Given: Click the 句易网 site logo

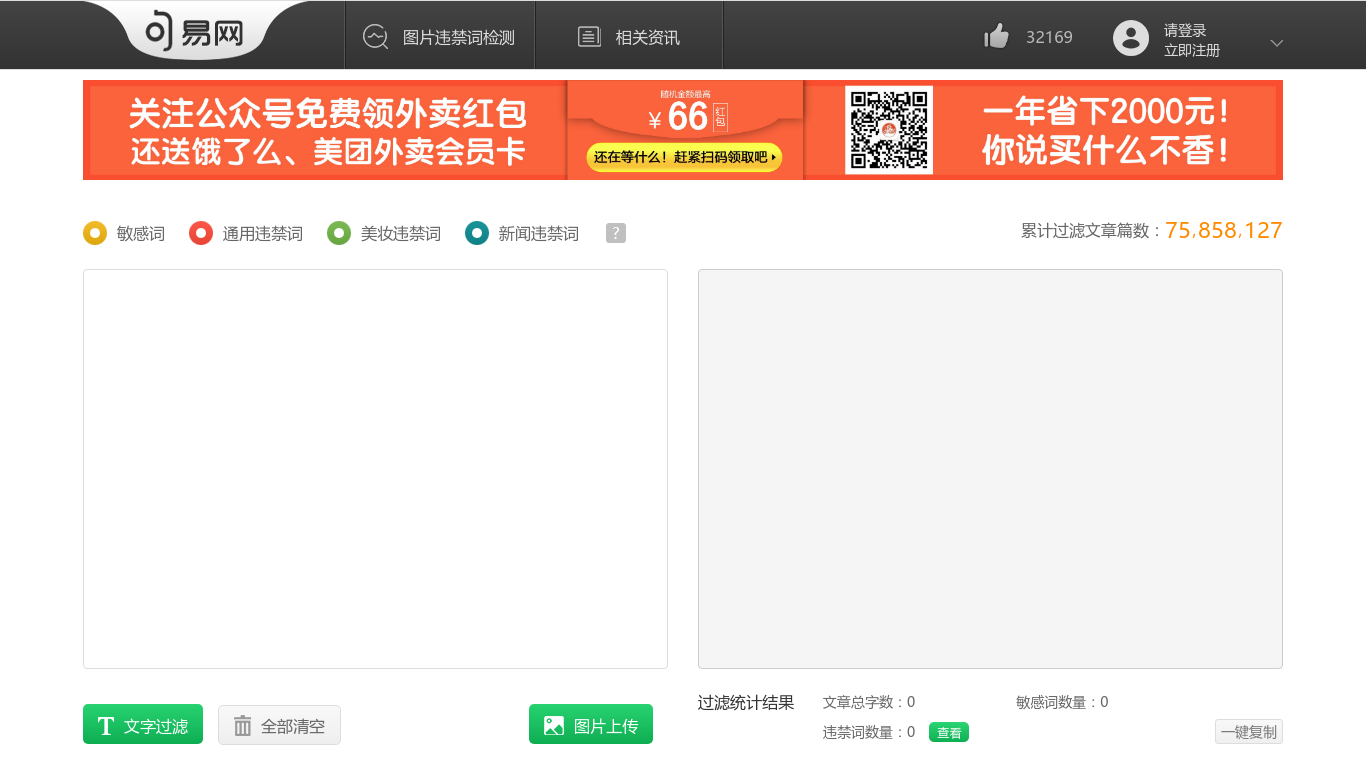Looking at the screenshot, I should pyautogui.click(x=196, y=32).
